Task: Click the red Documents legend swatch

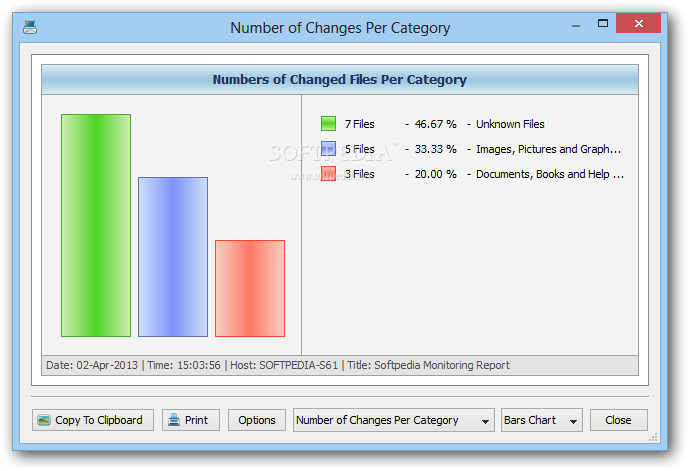Action: pos(328,174)
